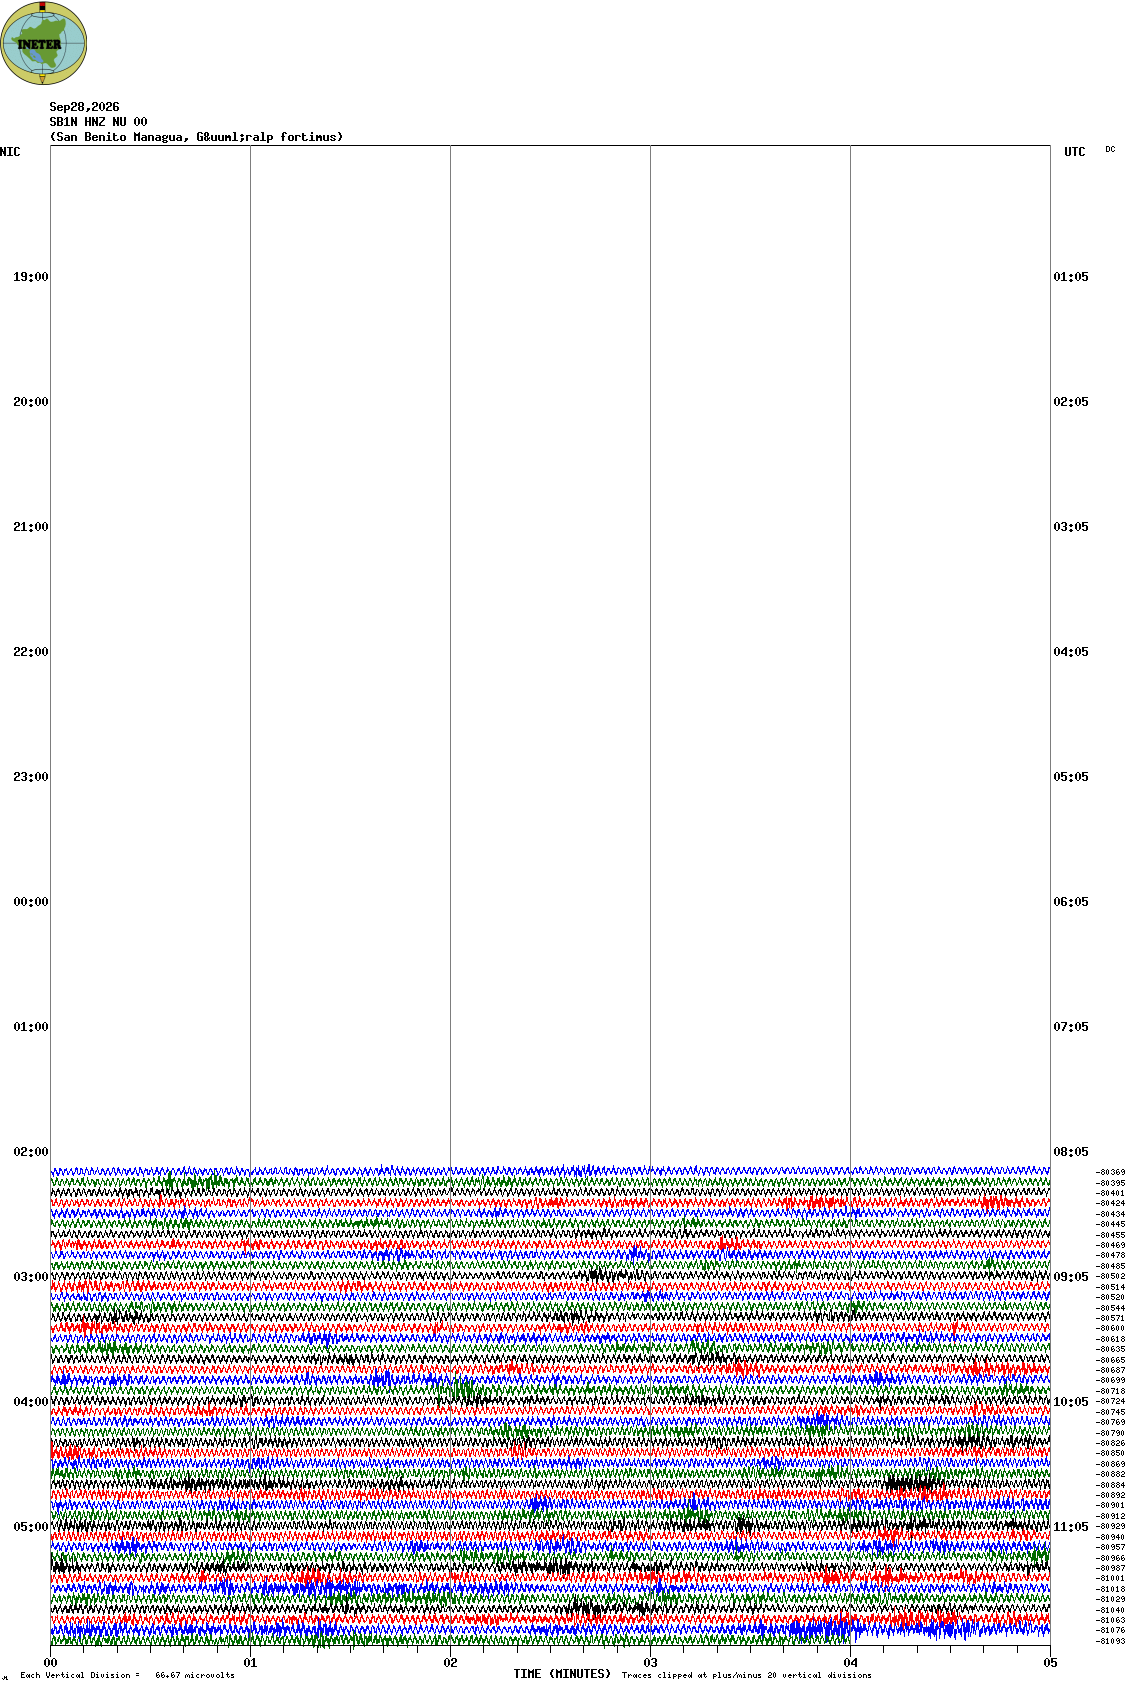Click the DC label beside UTC
The image size is (1130, 1689).
1110,149
